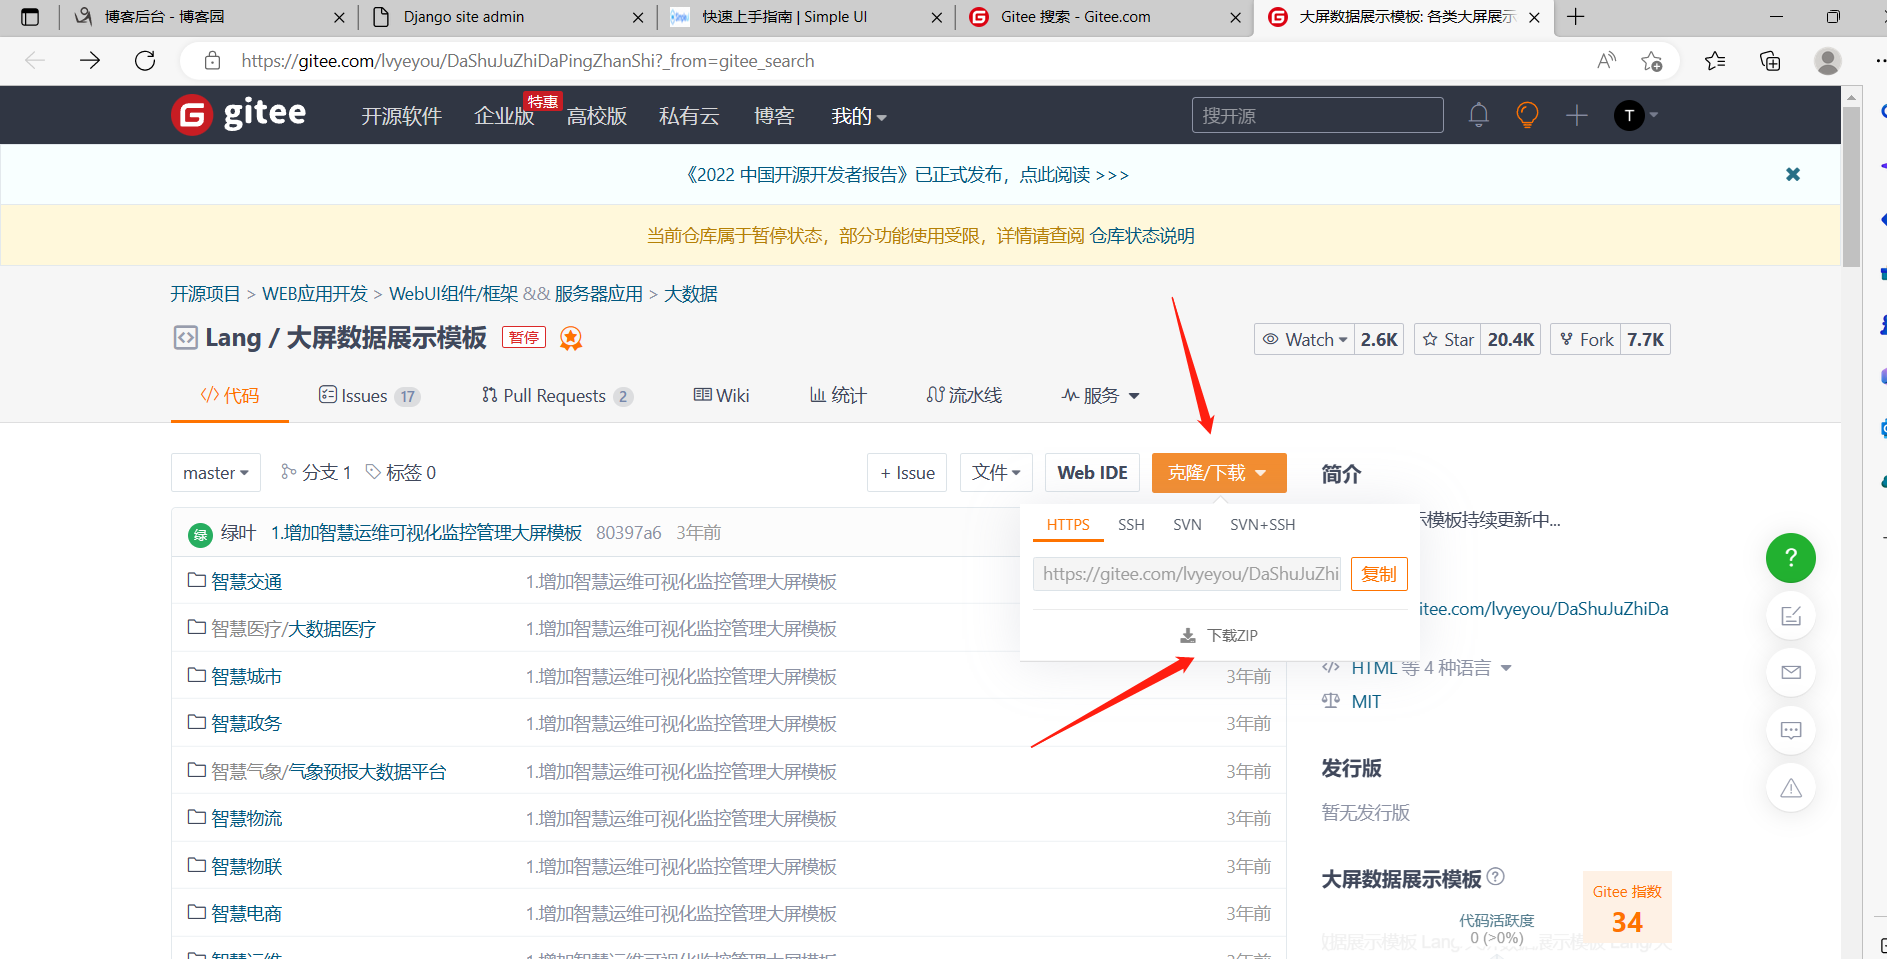
Task: Click the plus icon in Gitee header
Action: point(1577,115)
